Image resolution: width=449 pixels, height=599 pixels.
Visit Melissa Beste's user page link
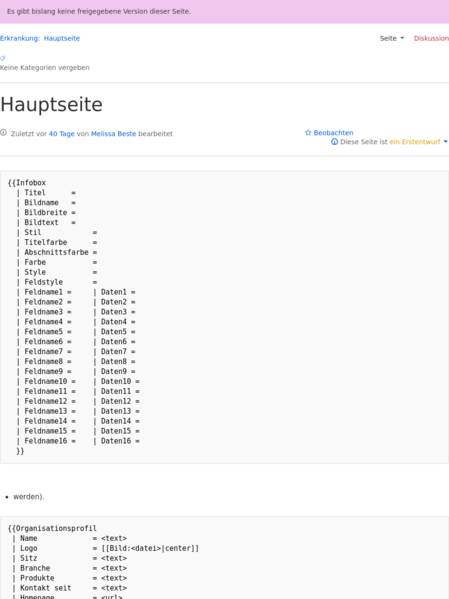(113, 134)
